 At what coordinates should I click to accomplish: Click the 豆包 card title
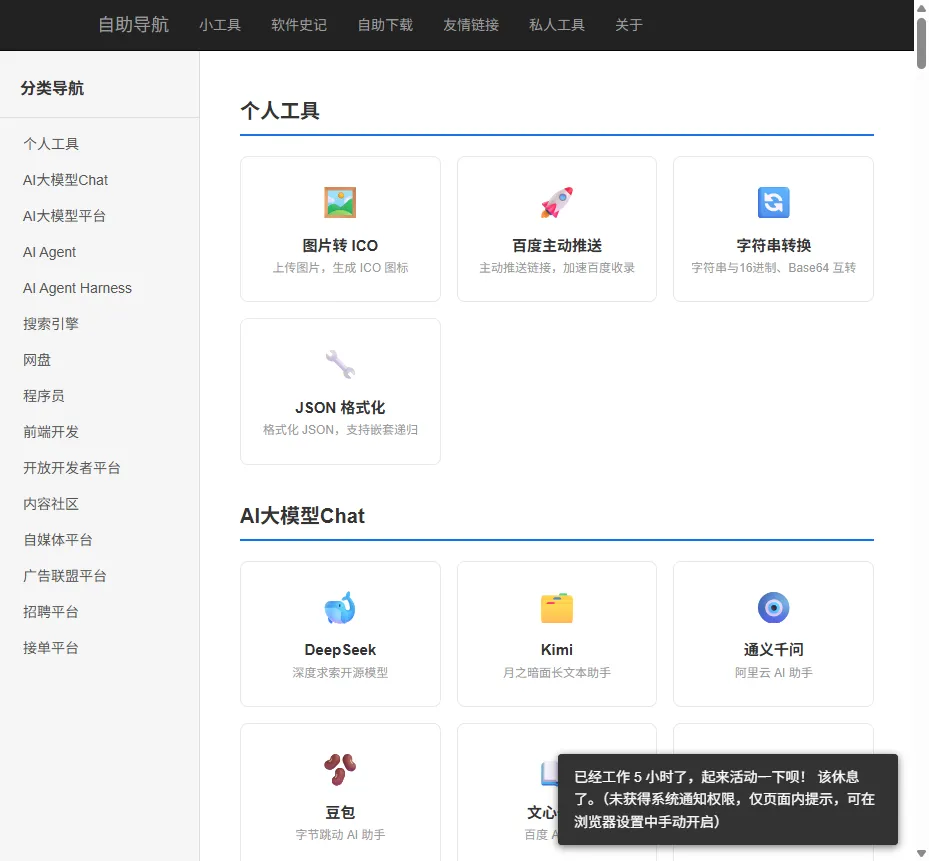click(340, 812)
